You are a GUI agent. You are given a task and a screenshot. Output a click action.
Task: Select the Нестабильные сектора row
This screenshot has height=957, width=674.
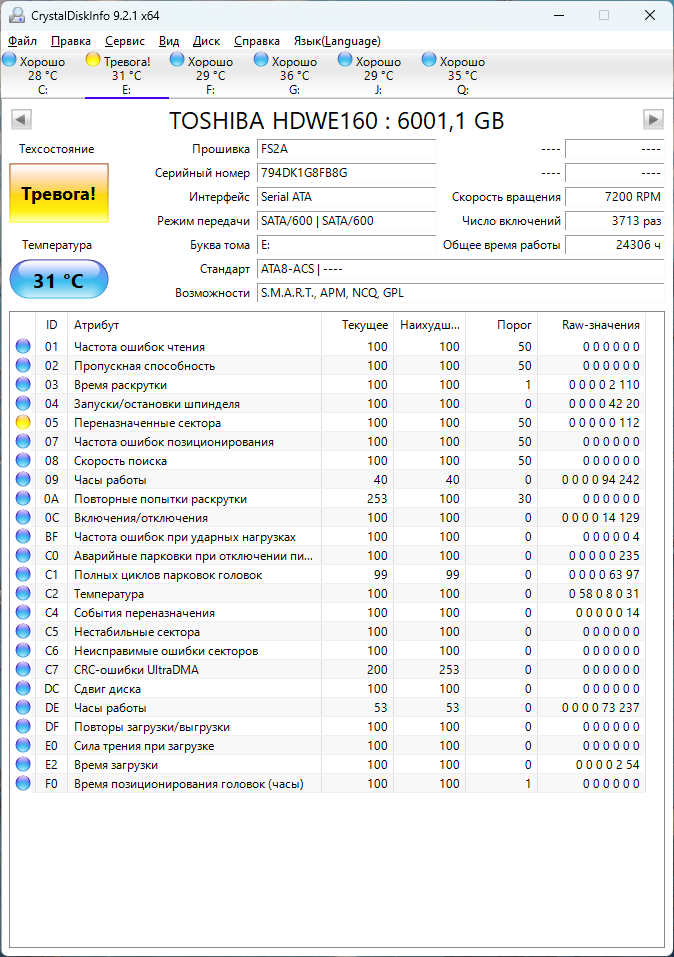click(x=328, y=632)
